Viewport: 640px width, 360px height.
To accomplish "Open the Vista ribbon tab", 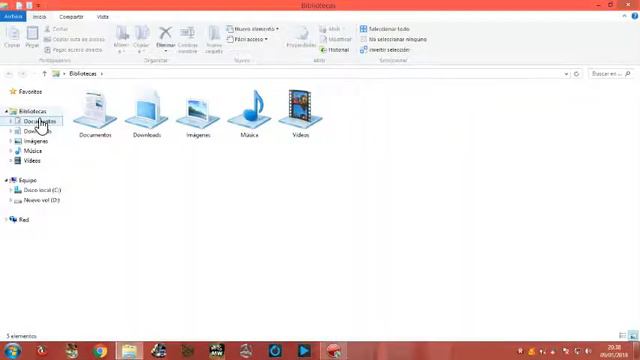I will 102,17.
